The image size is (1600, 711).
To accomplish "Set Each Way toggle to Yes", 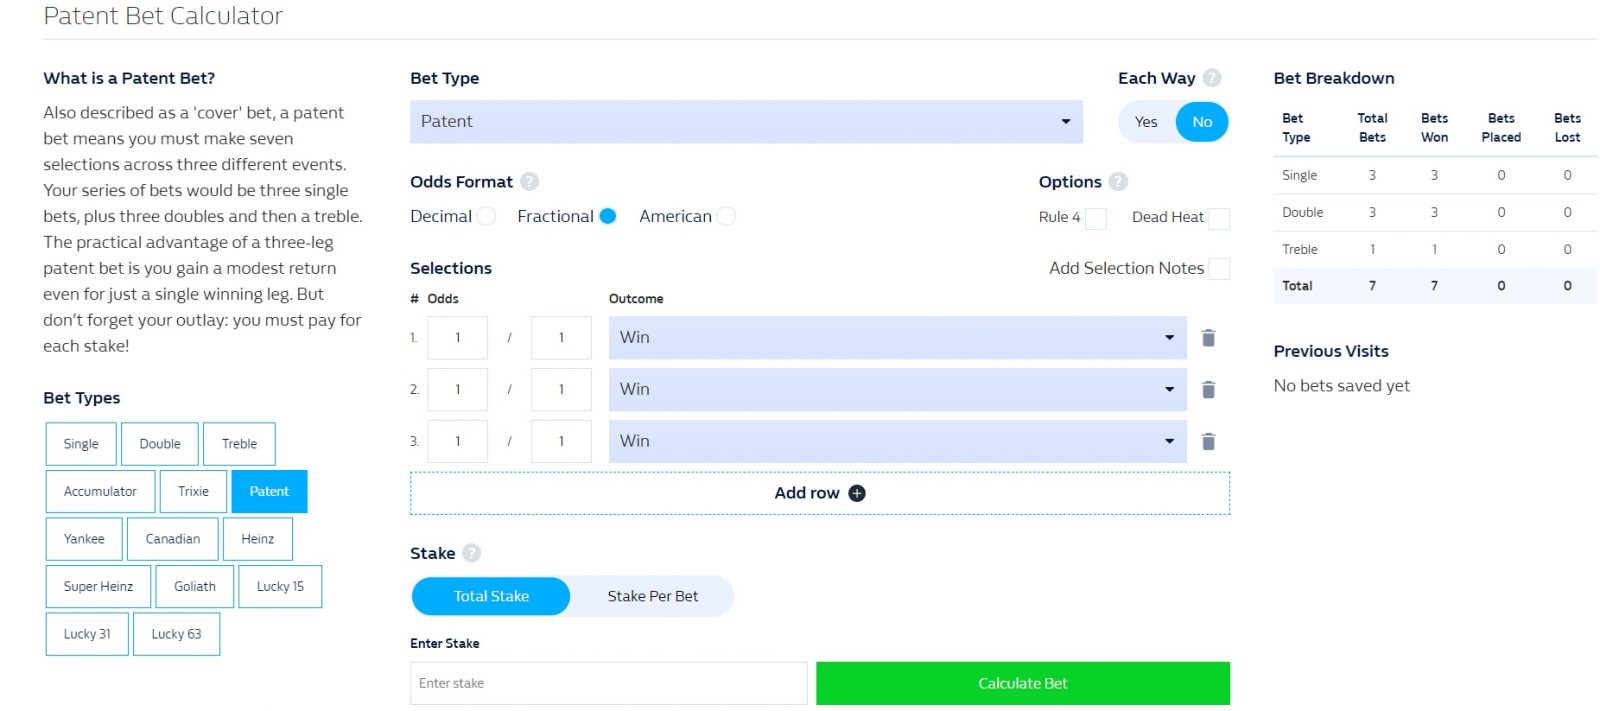I will coord(1146,122).
